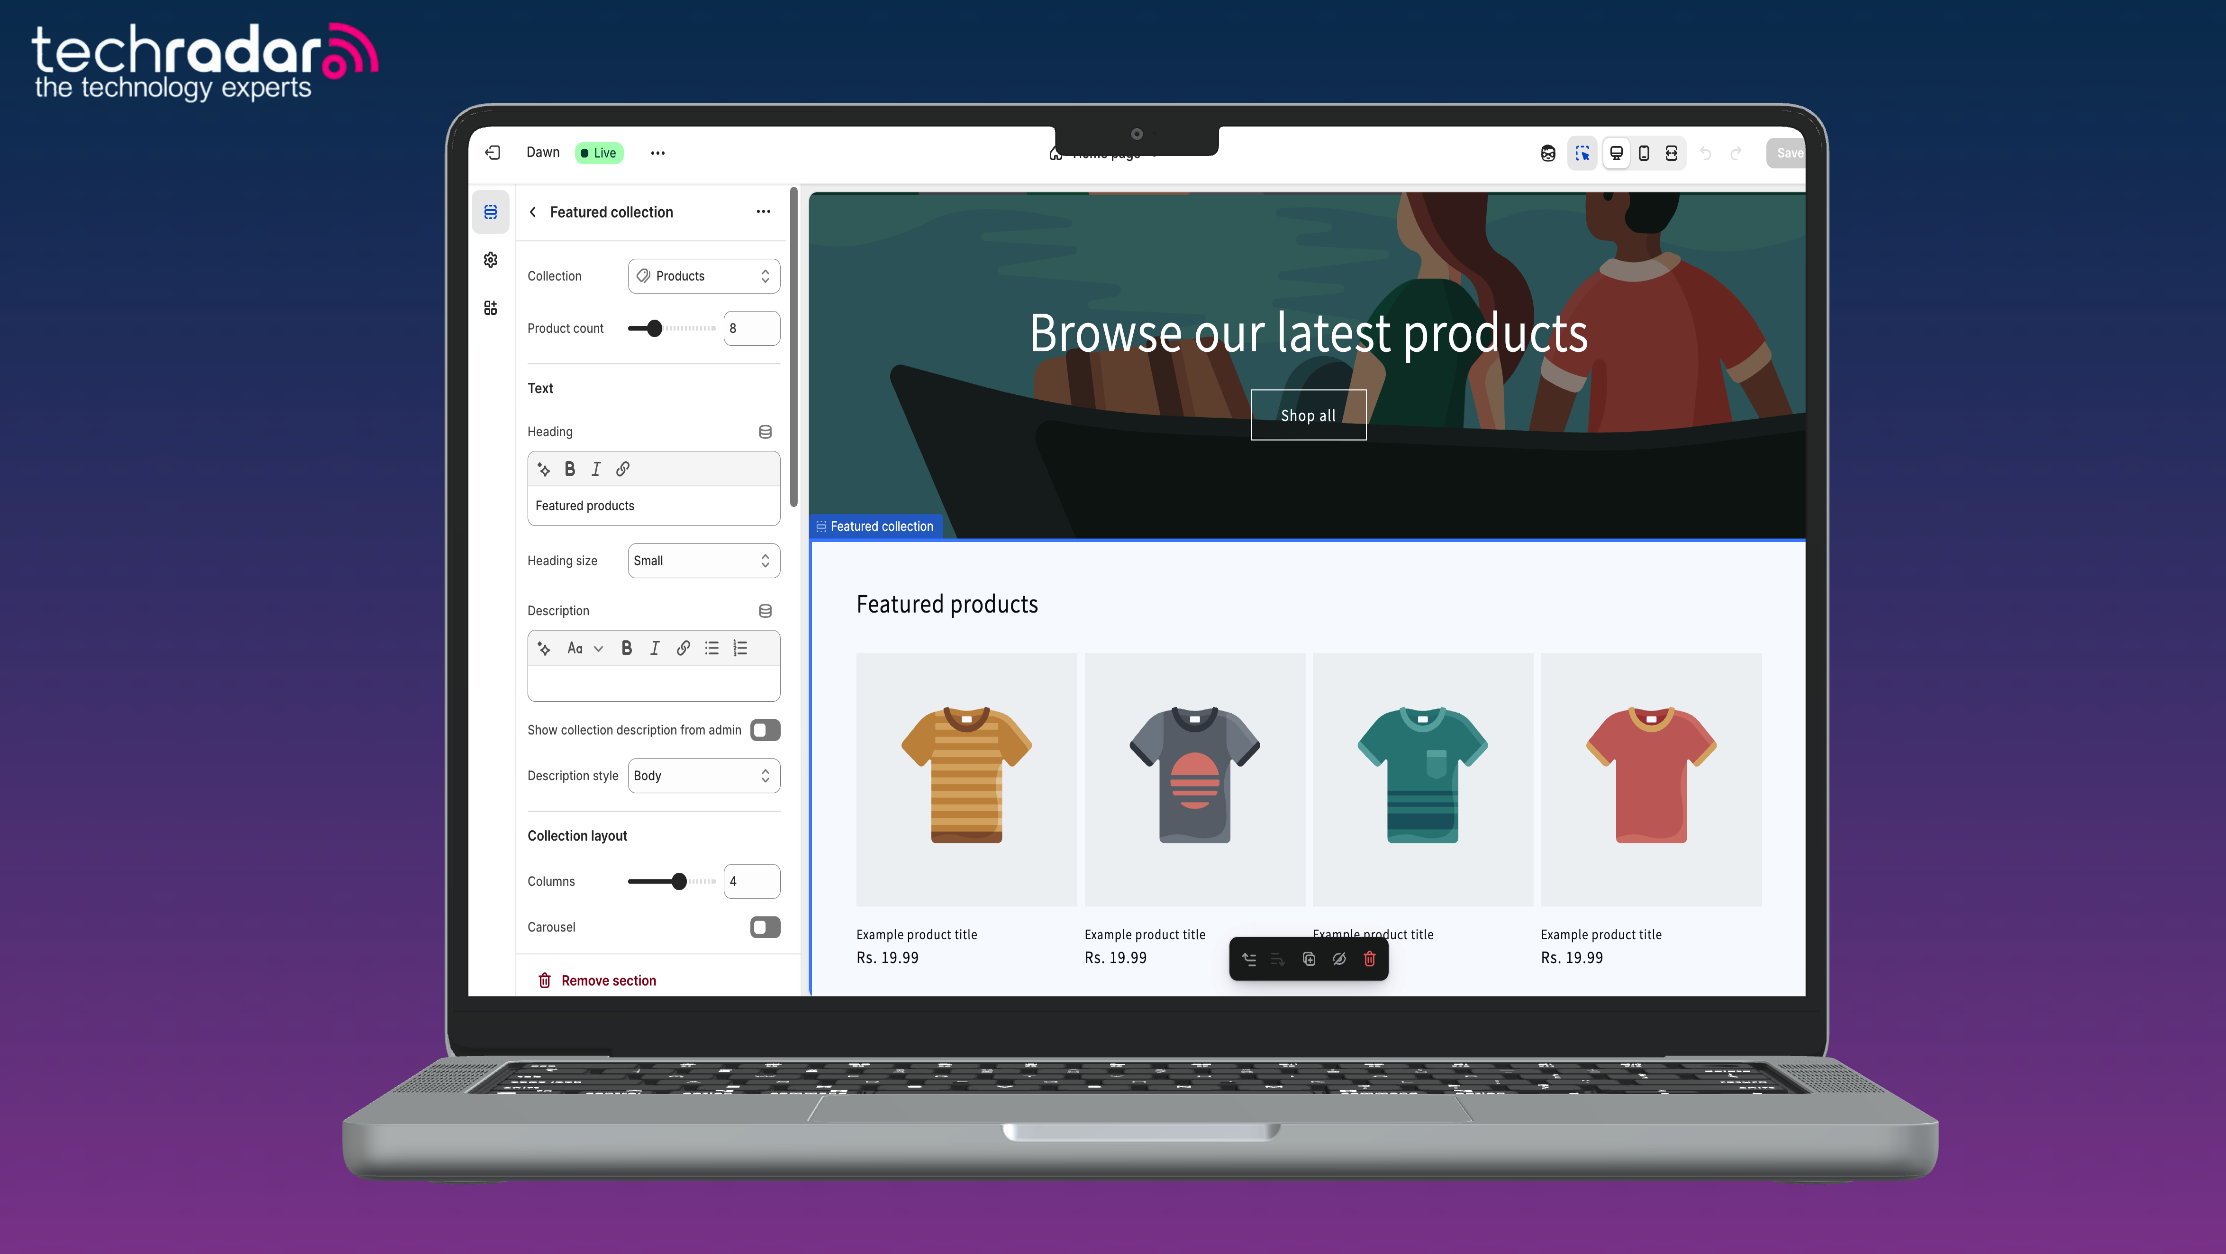Open Theme settings via the gear icon

point(490,259)
